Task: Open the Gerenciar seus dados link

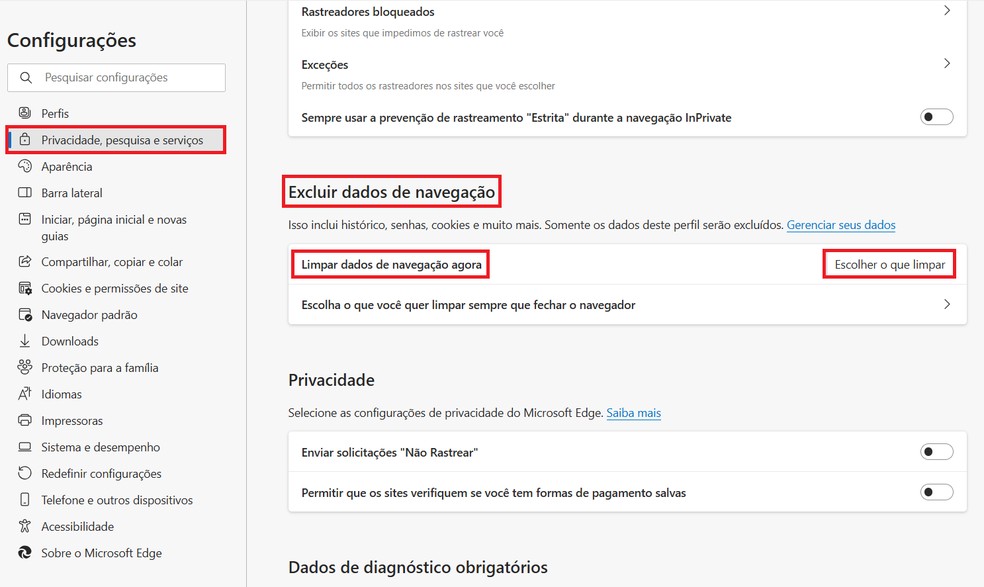Action: [841, 225]
